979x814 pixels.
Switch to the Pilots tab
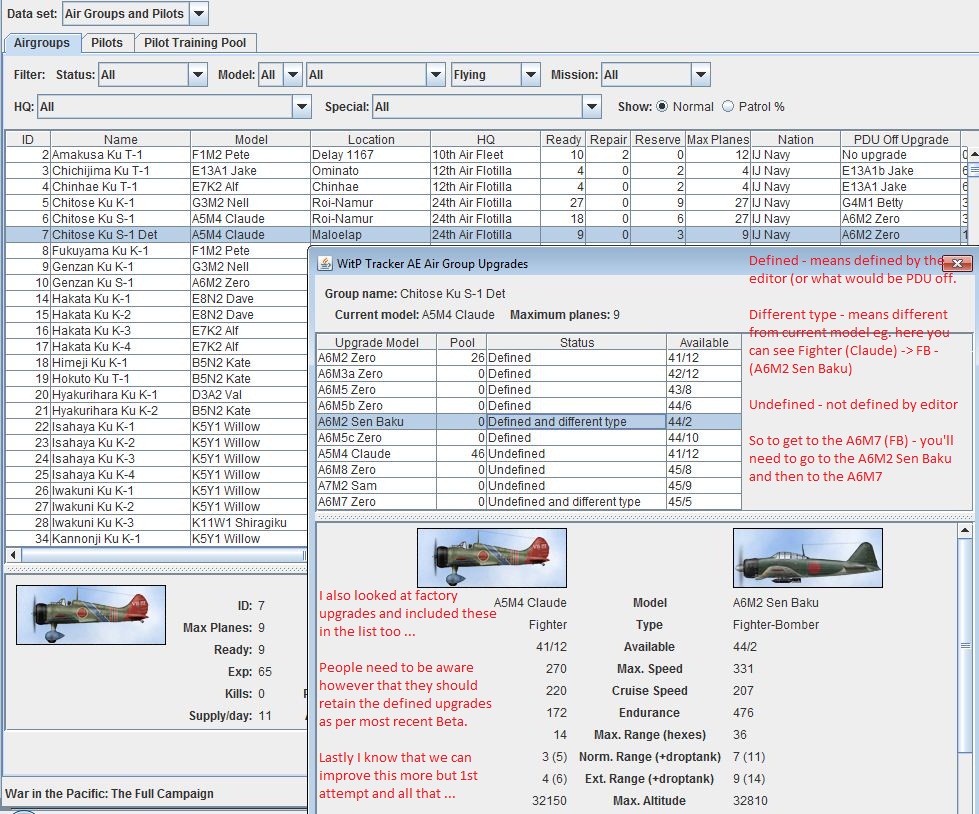click(x=107, y=43)
